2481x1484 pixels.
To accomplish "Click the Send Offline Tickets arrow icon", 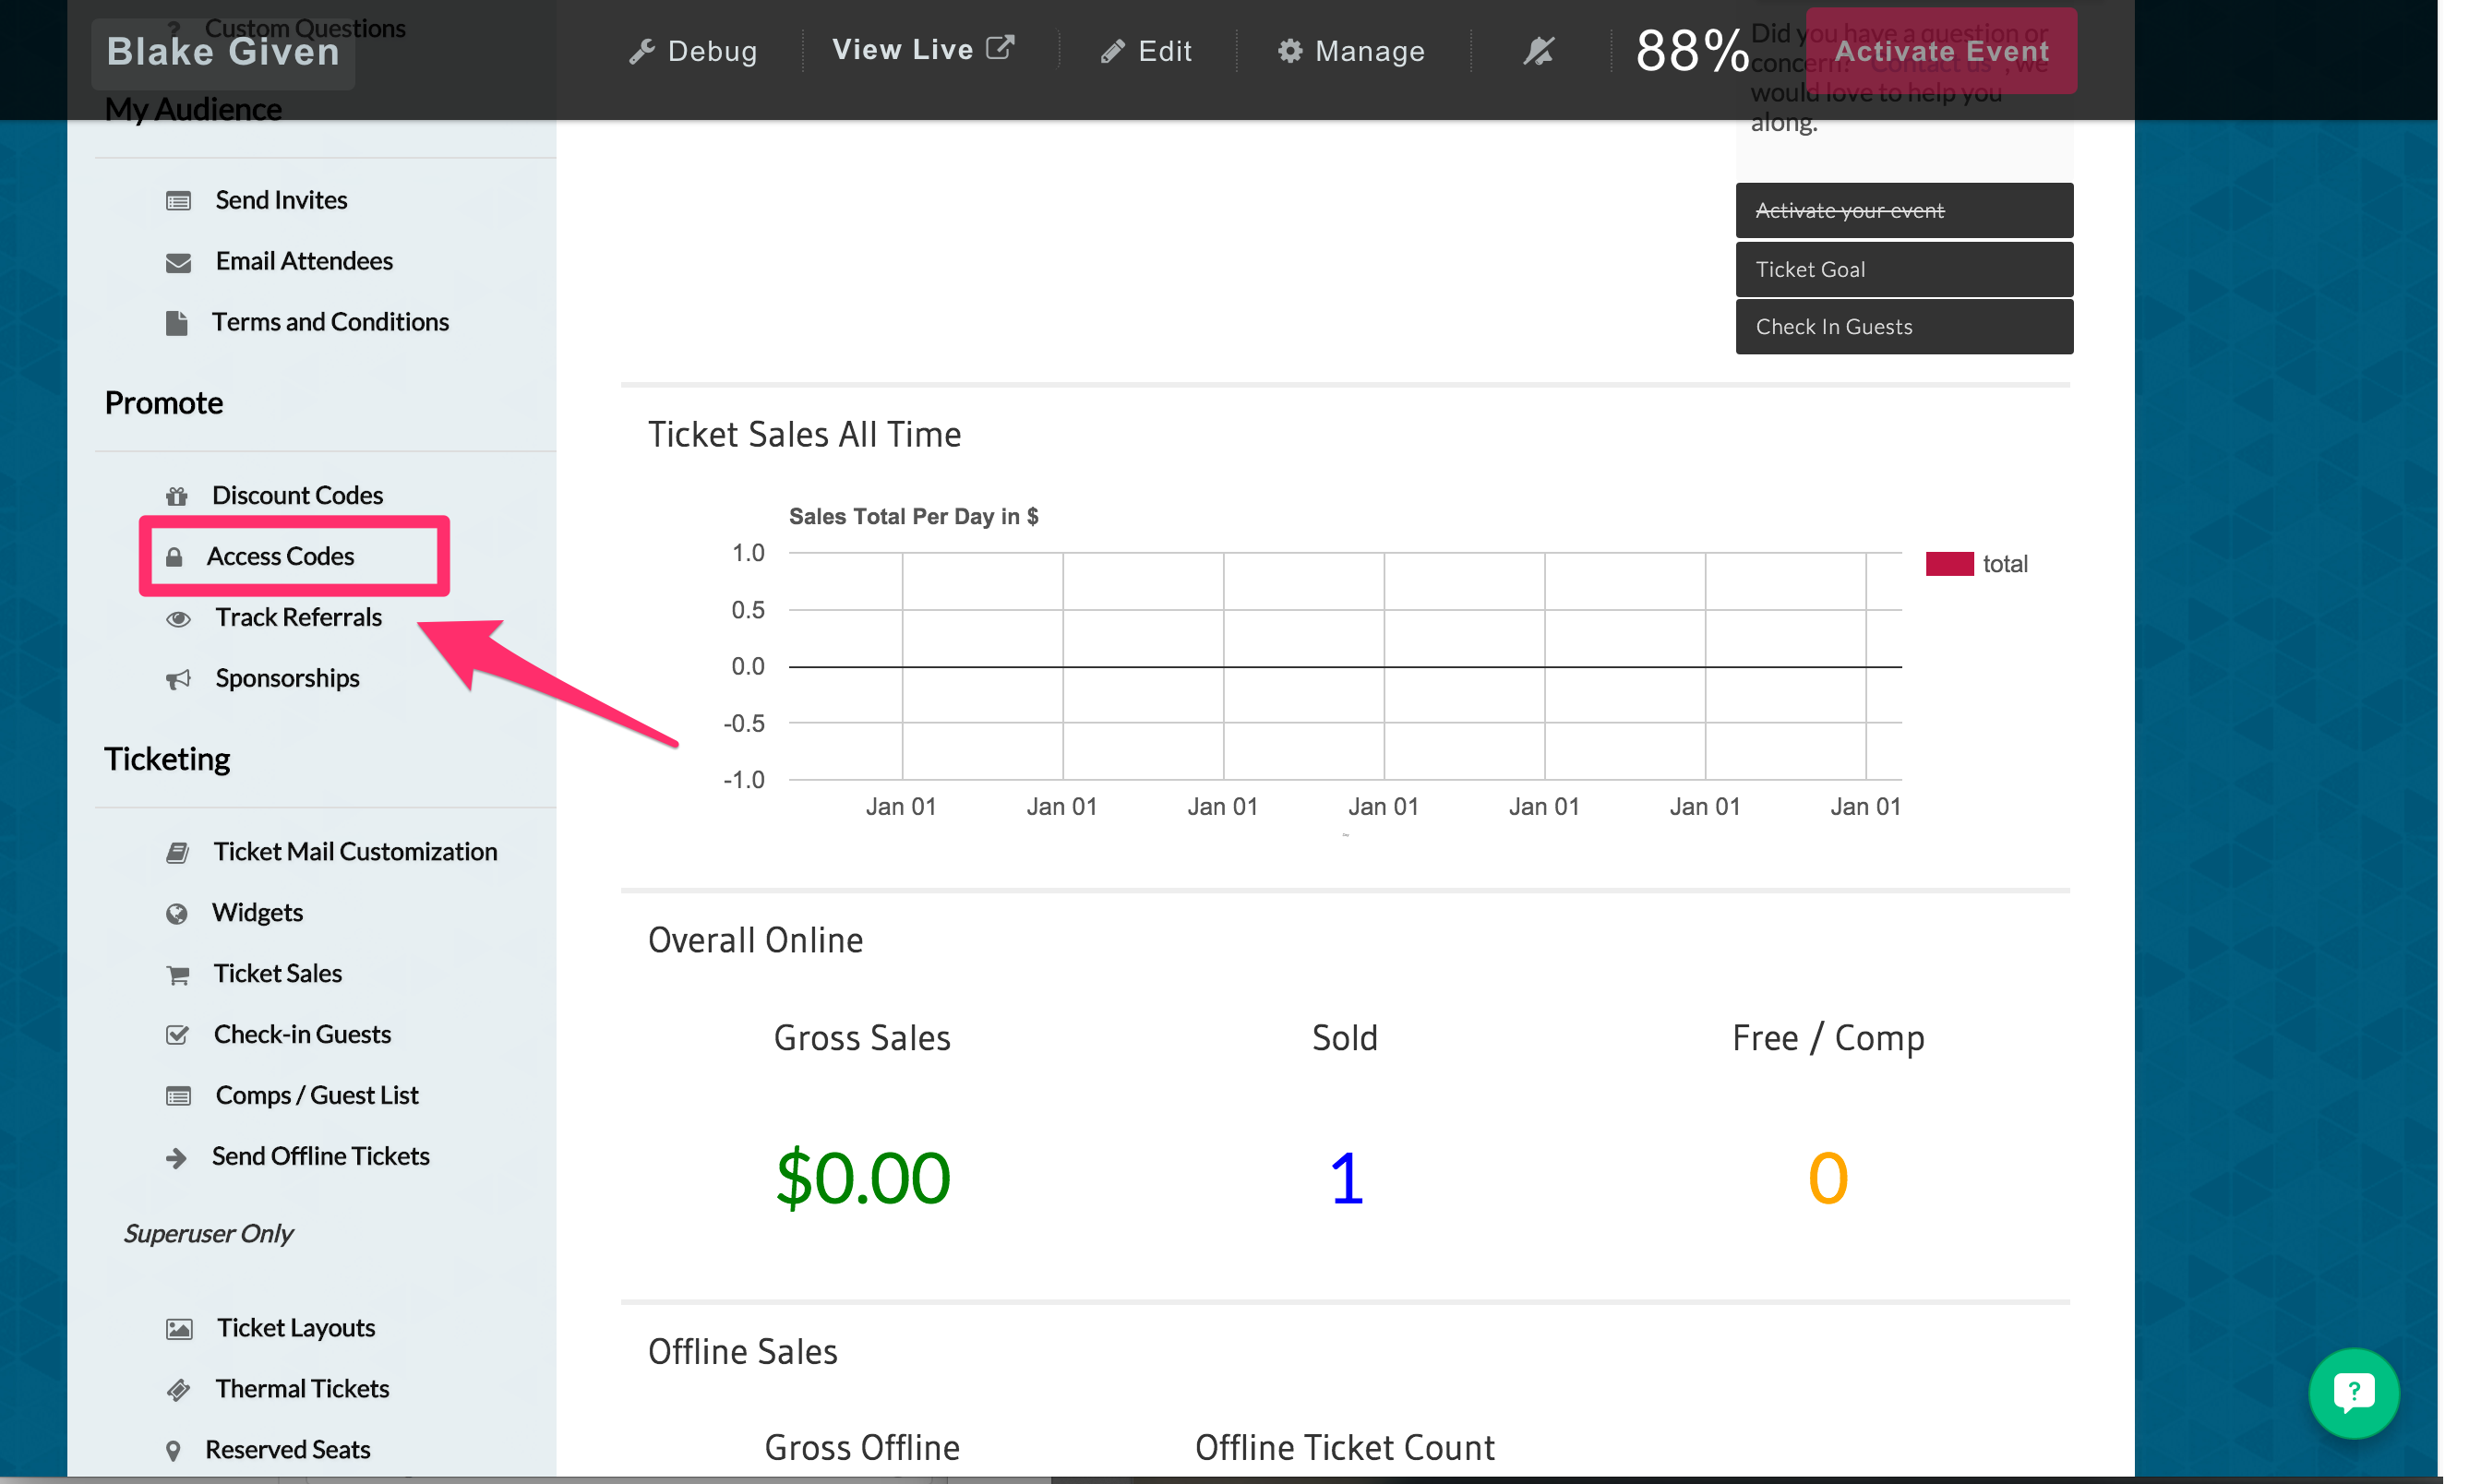I will (177, 1158).
